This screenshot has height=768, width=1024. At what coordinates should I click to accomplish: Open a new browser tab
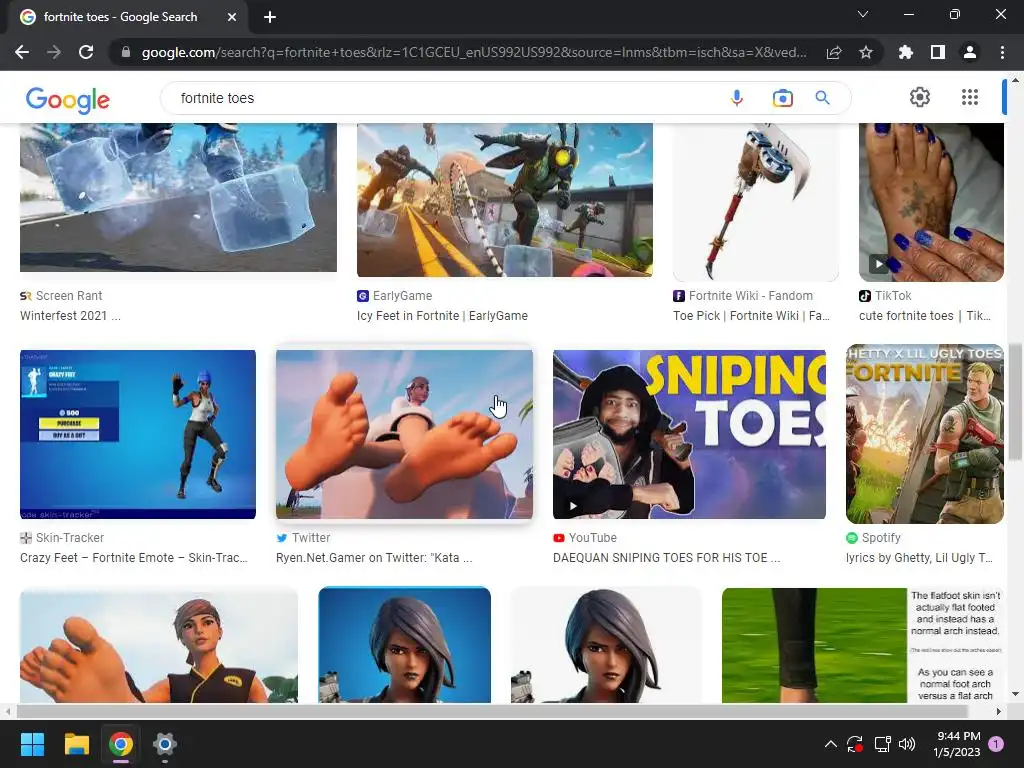pyautogui.click(x=270, y=17)
